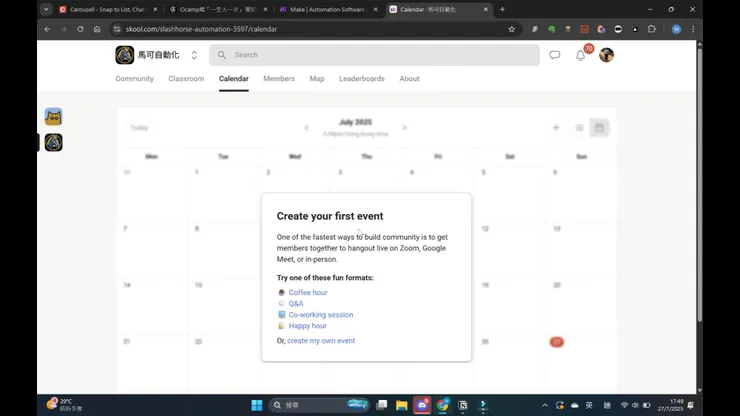Focus the Search field
The height and width of the screenshot is (416, 740).
[374, 55]
